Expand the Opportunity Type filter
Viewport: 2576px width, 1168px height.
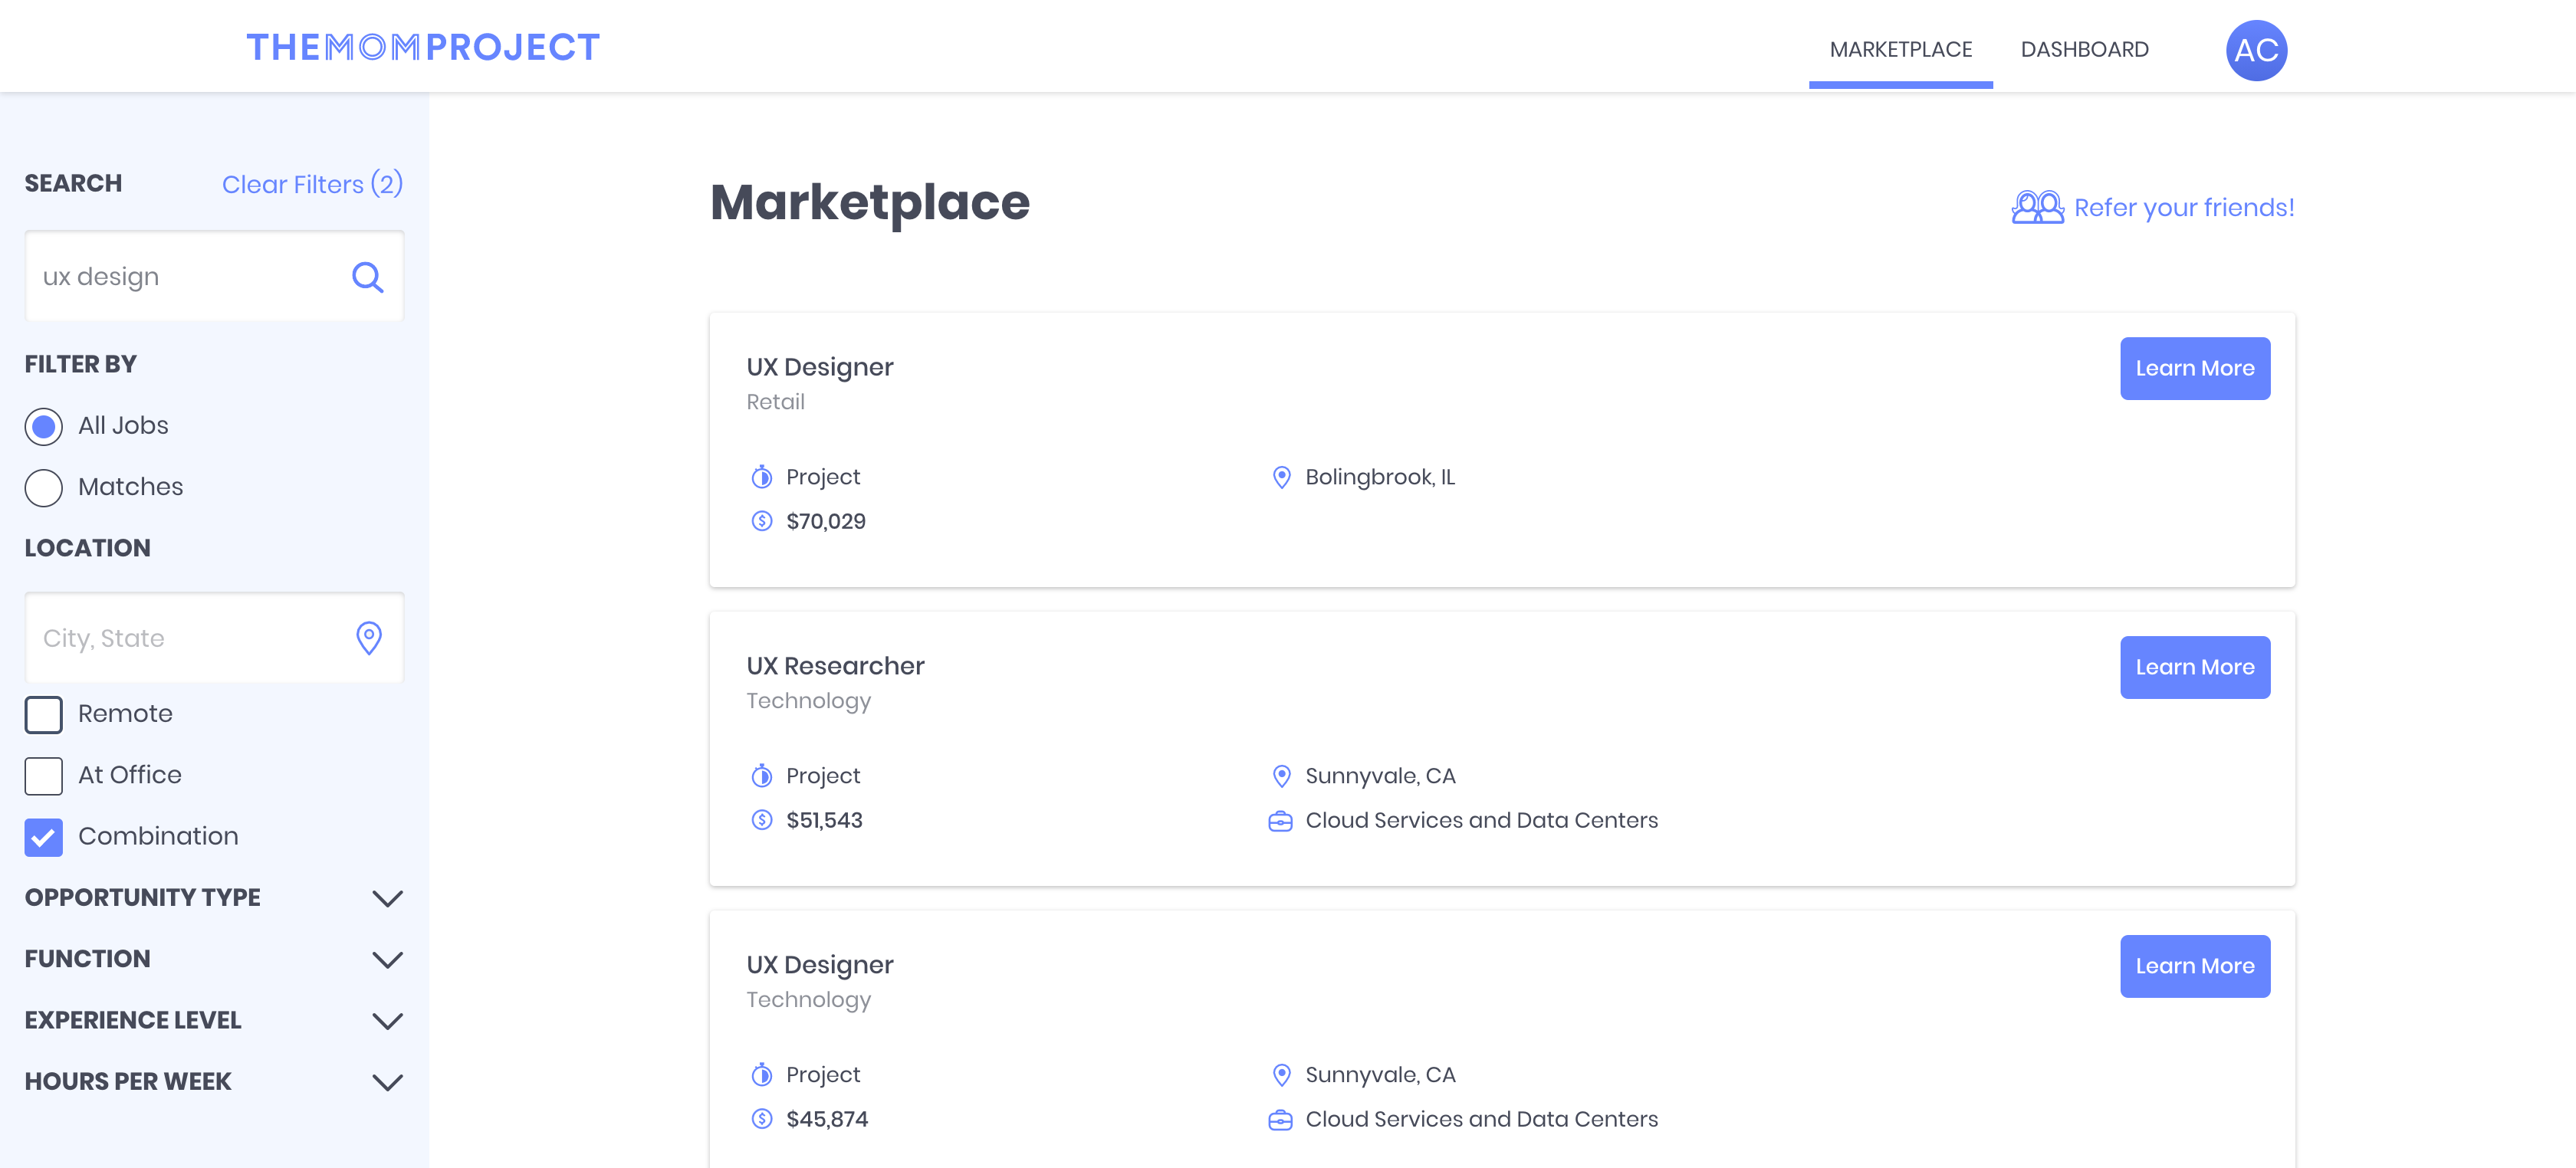click(387, 898)
